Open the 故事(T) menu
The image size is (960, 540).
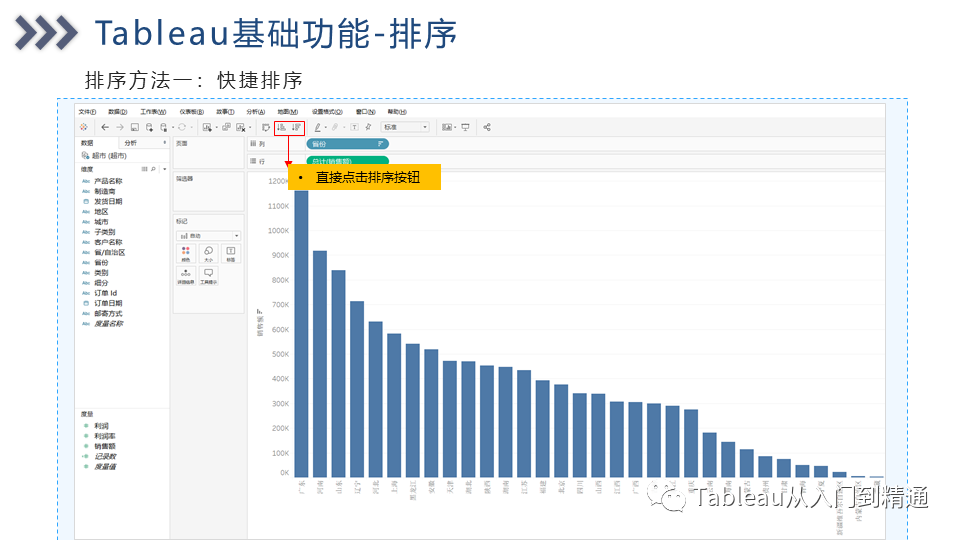click(x=225, y=112)
